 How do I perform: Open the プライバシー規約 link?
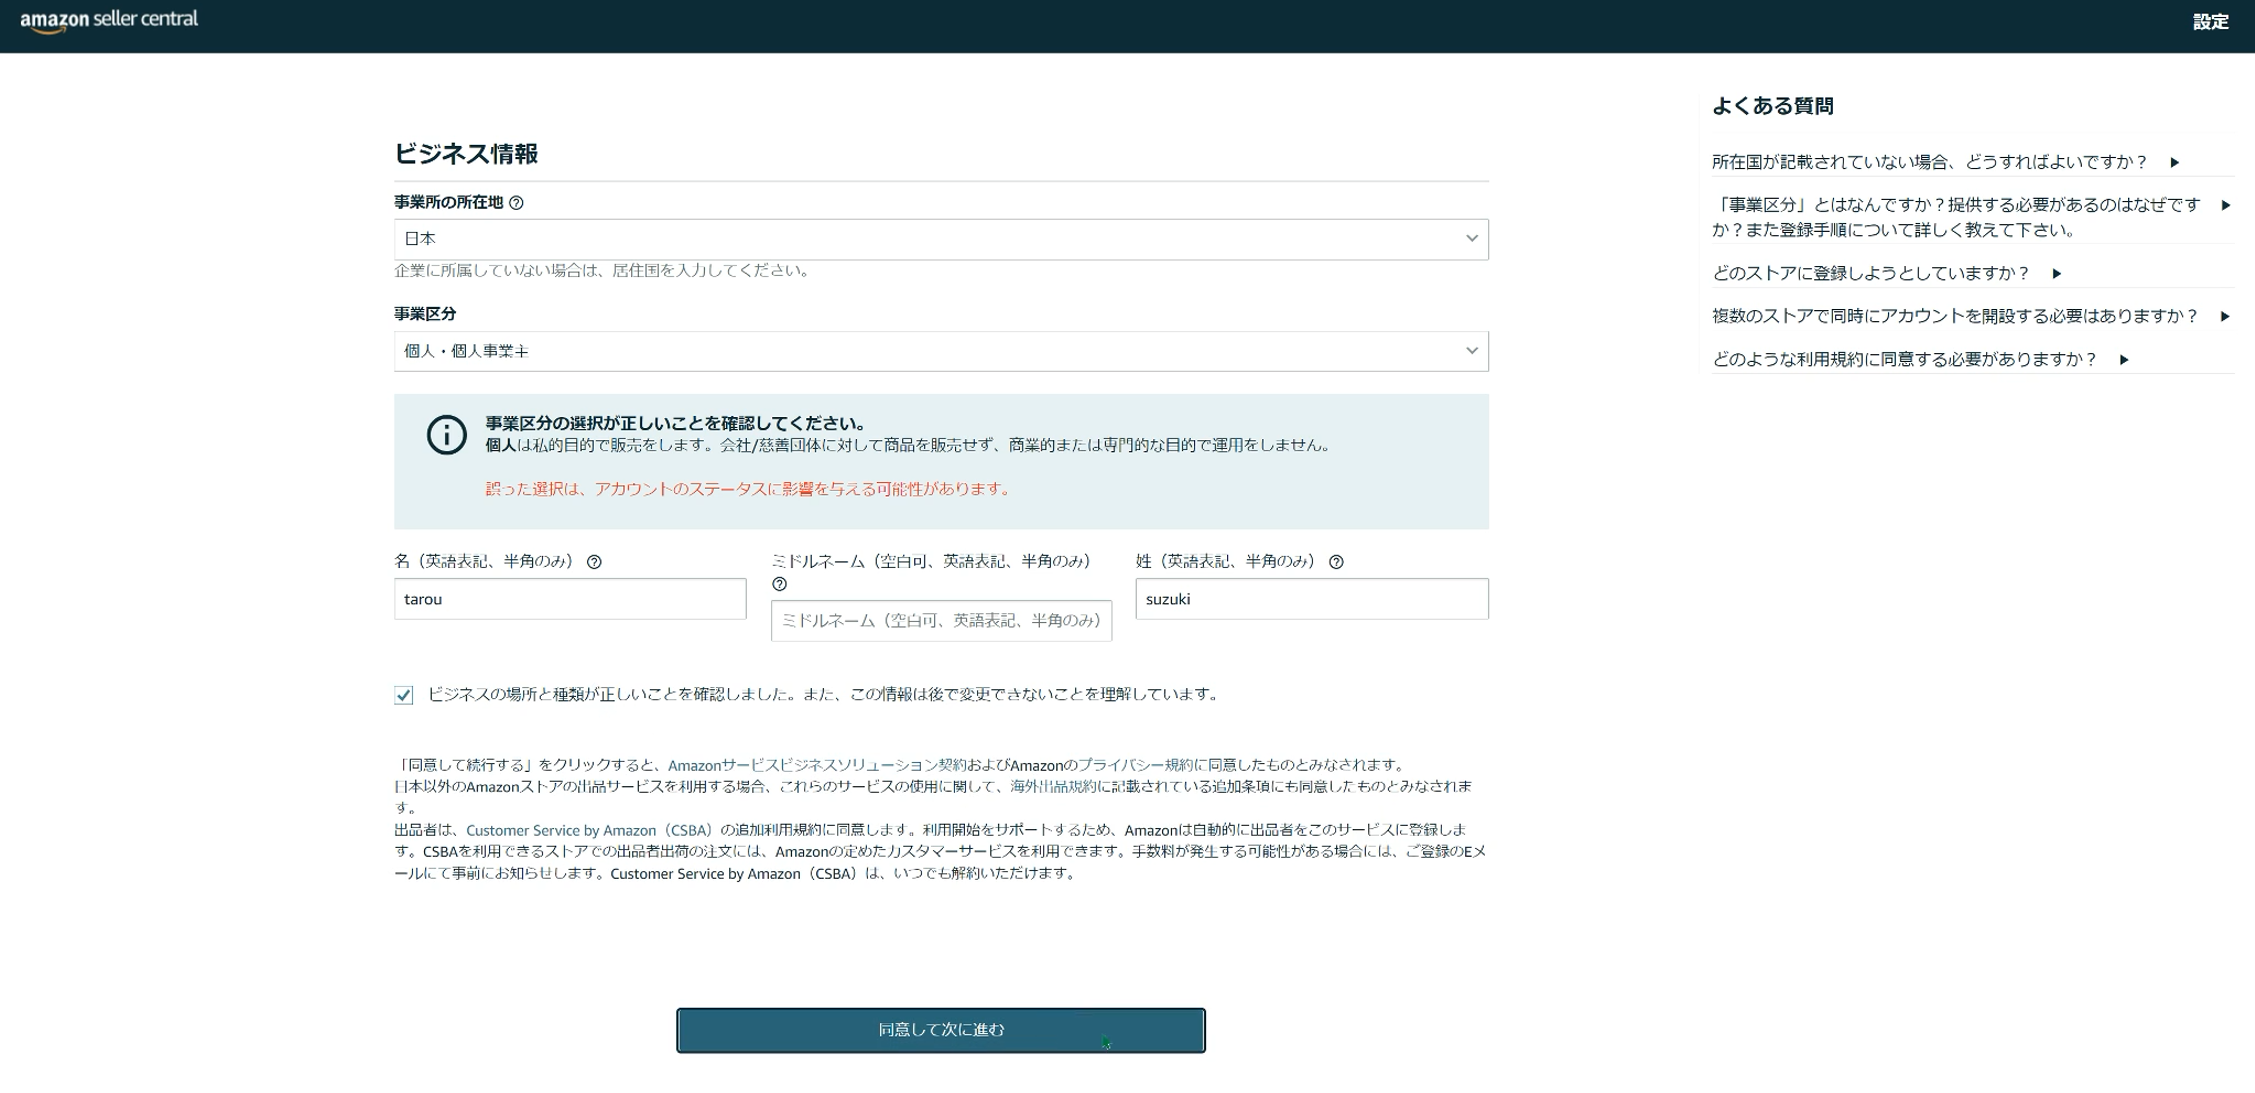(1135, 765)
